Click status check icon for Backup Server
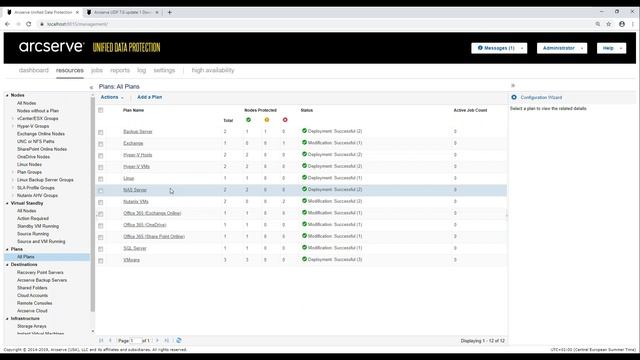Image resolution: width=640 pixels, height=360 pixels. pos(304,131)
